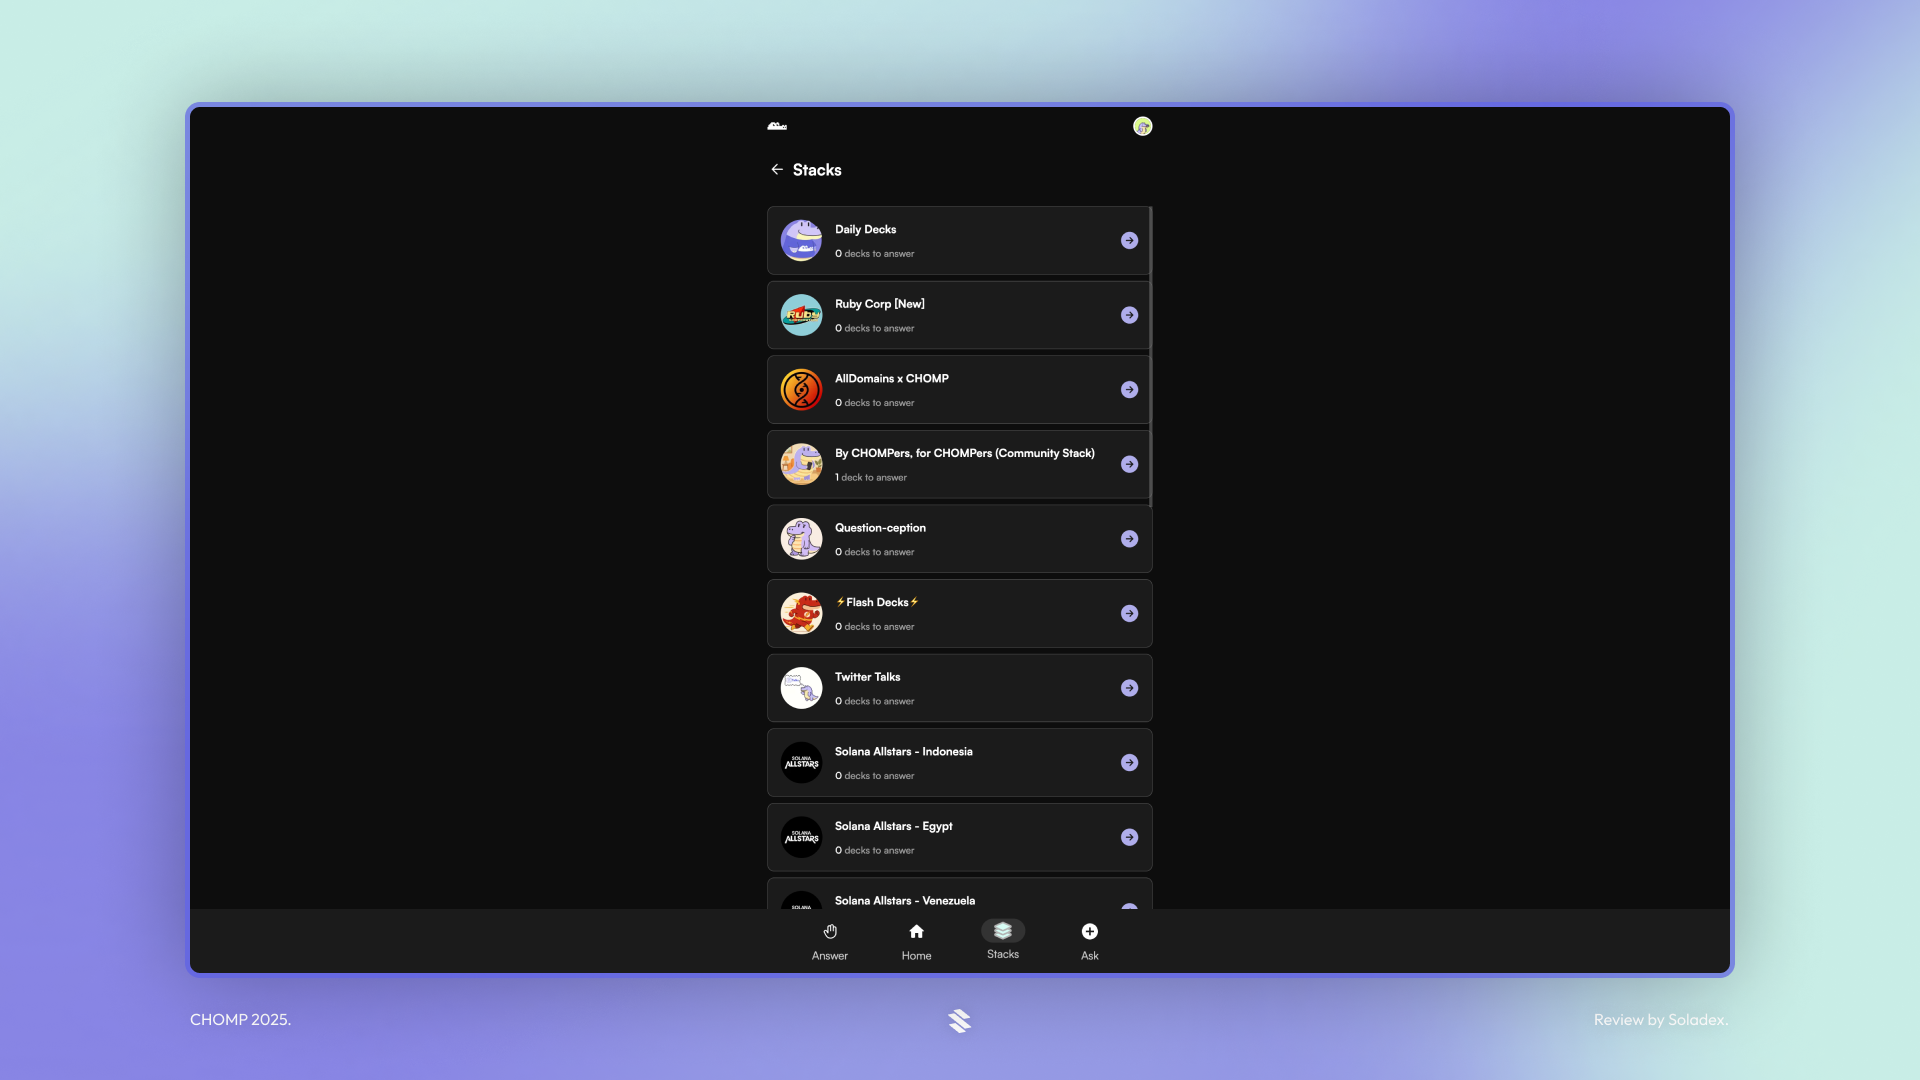Click the AllDomains stack avatar

(801, 390)
